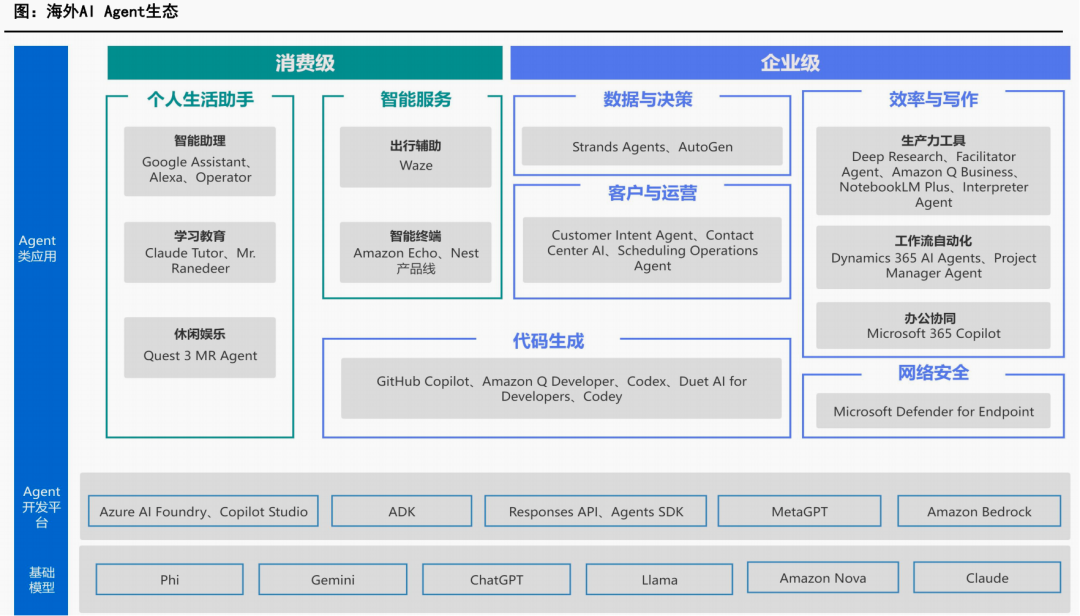Viewport: 1080px width, 616px height.
Task: Click the 数据与决策 section heading
Action: [x=647, y=99]
